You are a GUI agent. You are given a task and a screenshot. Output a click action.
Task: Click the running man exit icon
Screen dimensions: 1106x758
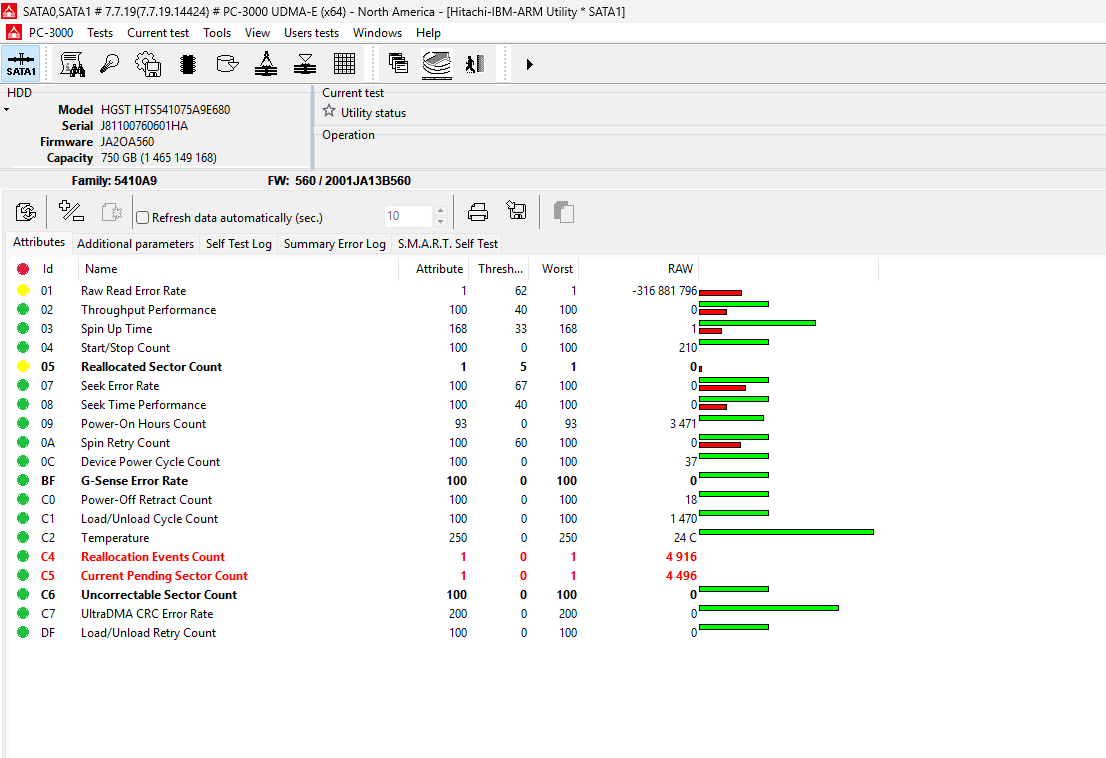[x=475, y=64]
